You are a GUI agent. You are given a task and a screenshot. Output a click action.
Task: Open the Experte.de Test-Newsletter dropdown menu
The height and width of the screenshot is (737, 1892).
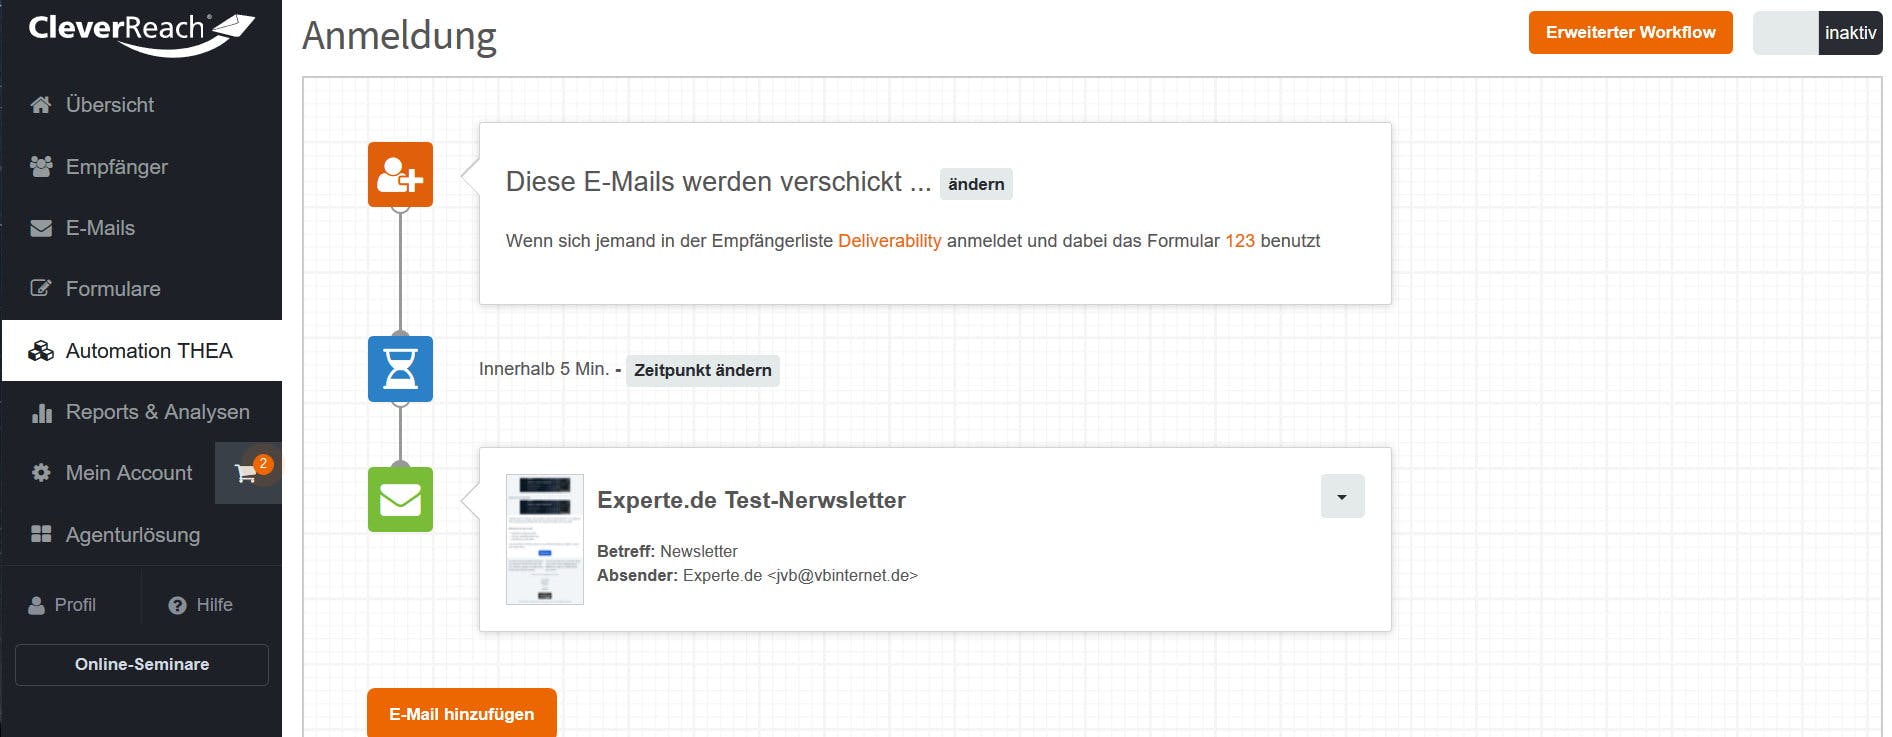1342,495
